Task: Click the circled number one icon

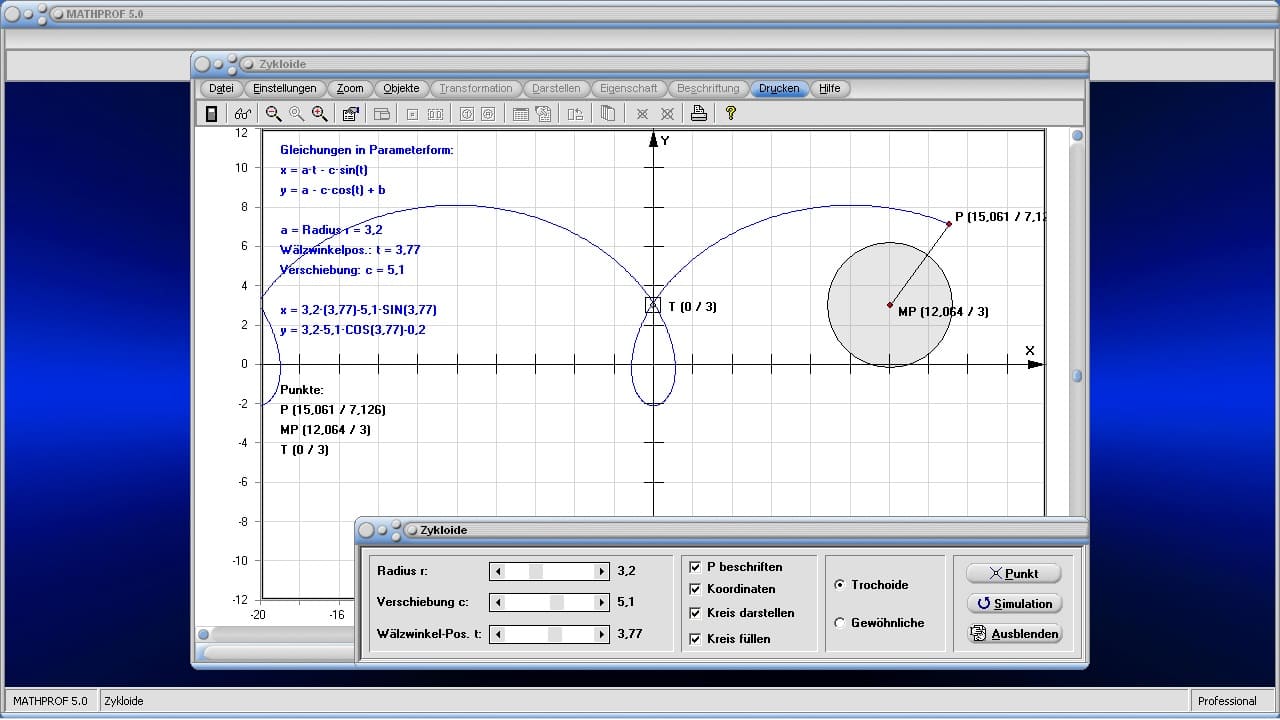Action: (x=466, y=114)
